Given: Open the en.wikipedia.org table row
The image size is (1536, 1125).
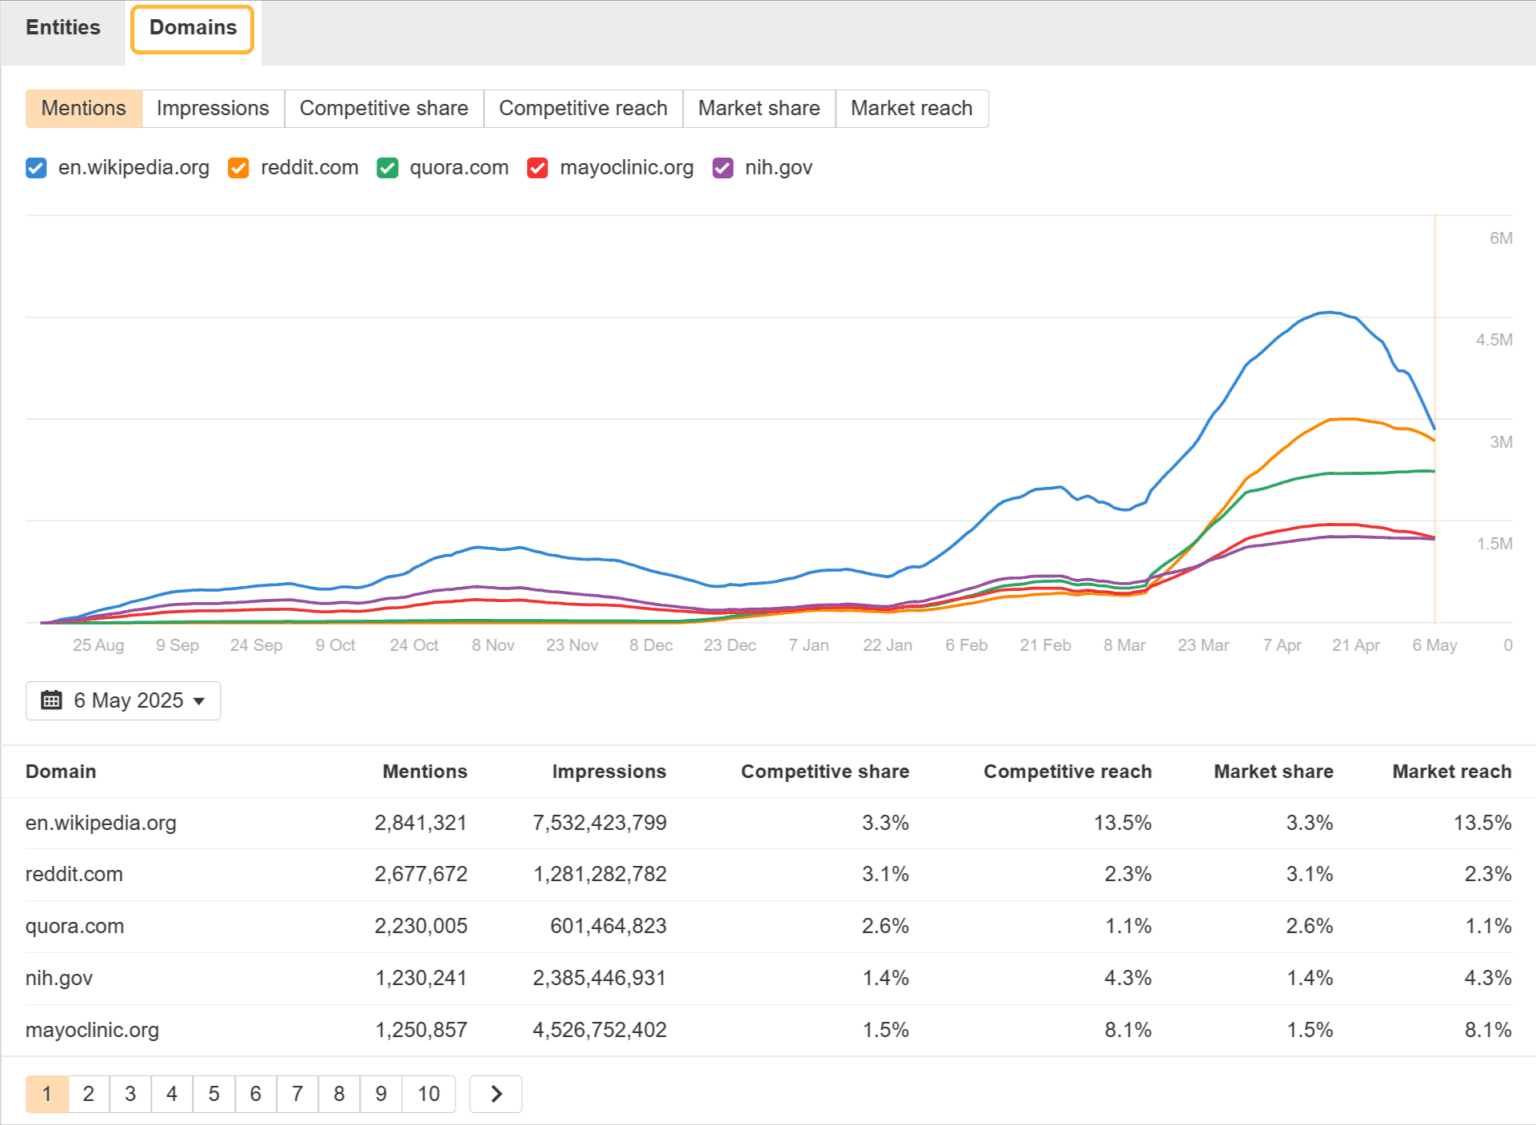Looking at the screenshot, I should coord(101,823).
